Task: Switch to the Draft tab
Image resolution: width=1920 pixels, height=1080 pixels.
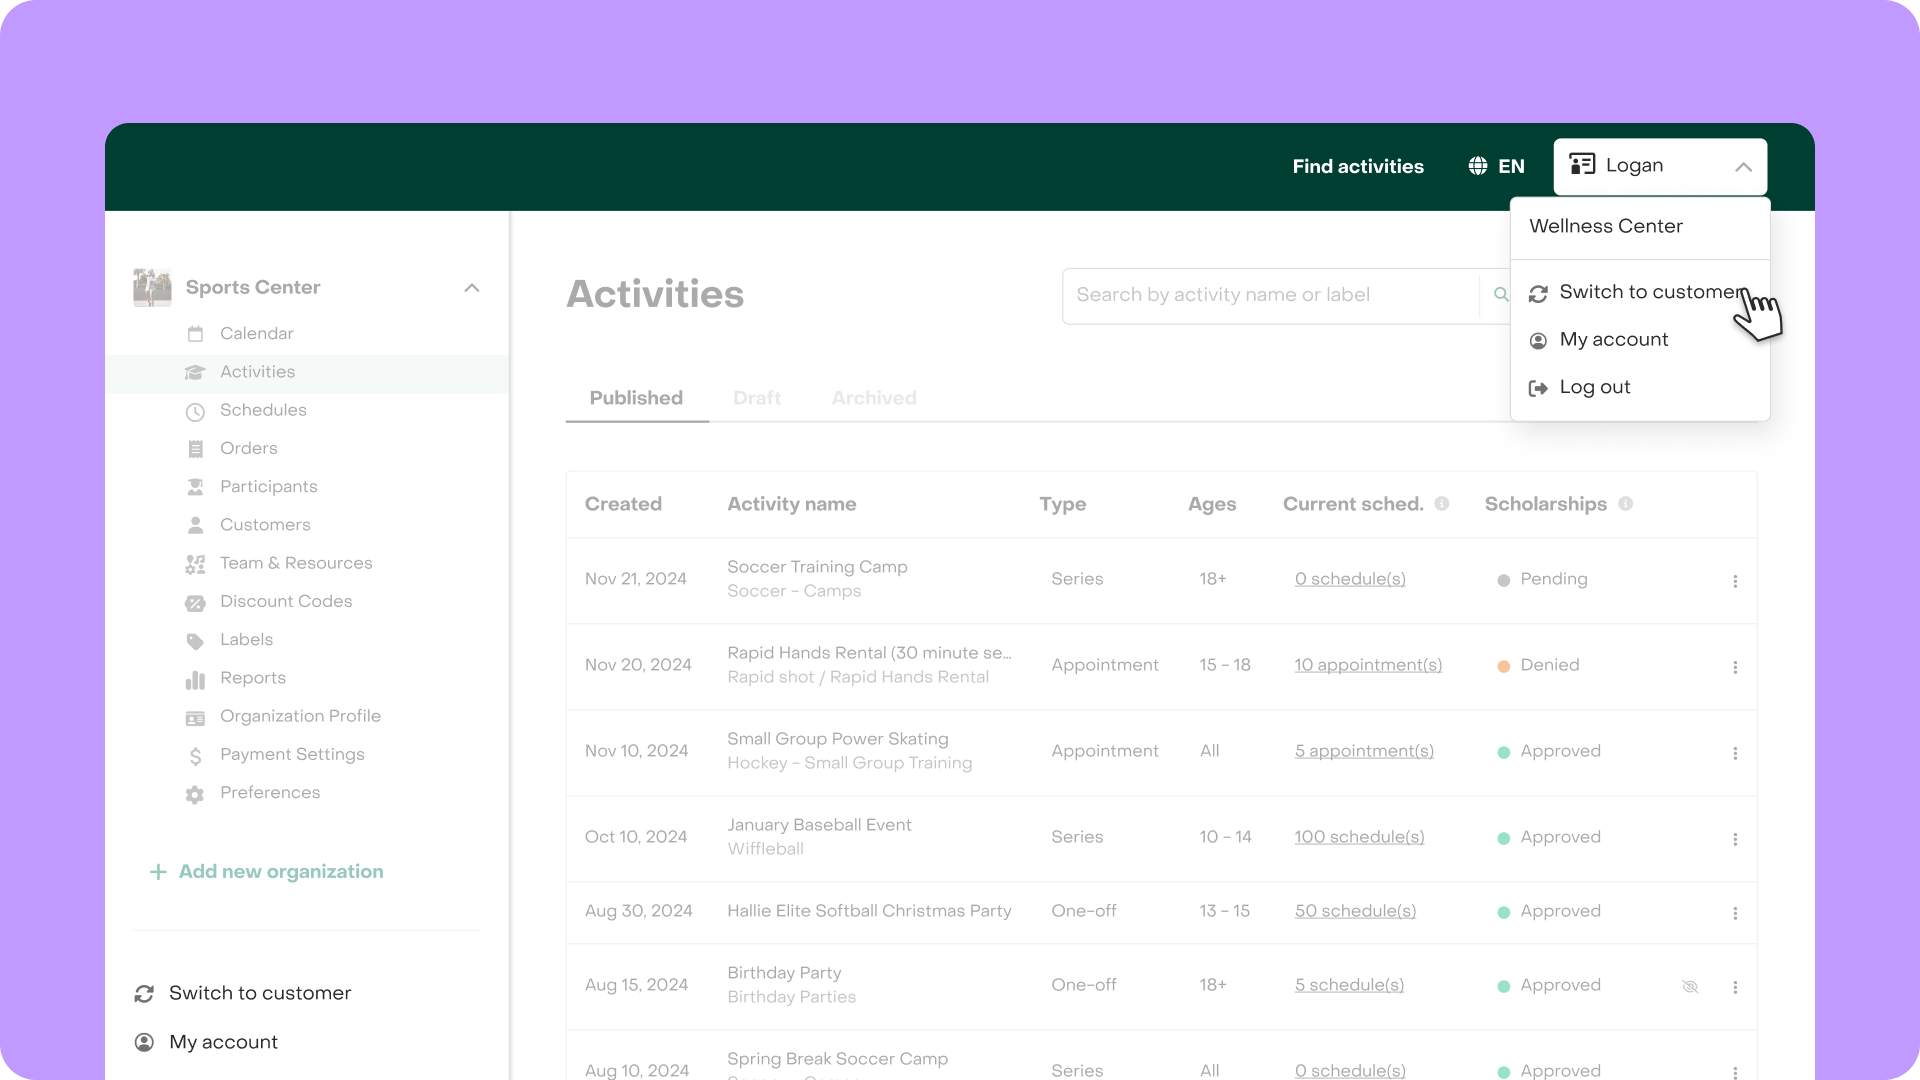Action: [757, 398]
